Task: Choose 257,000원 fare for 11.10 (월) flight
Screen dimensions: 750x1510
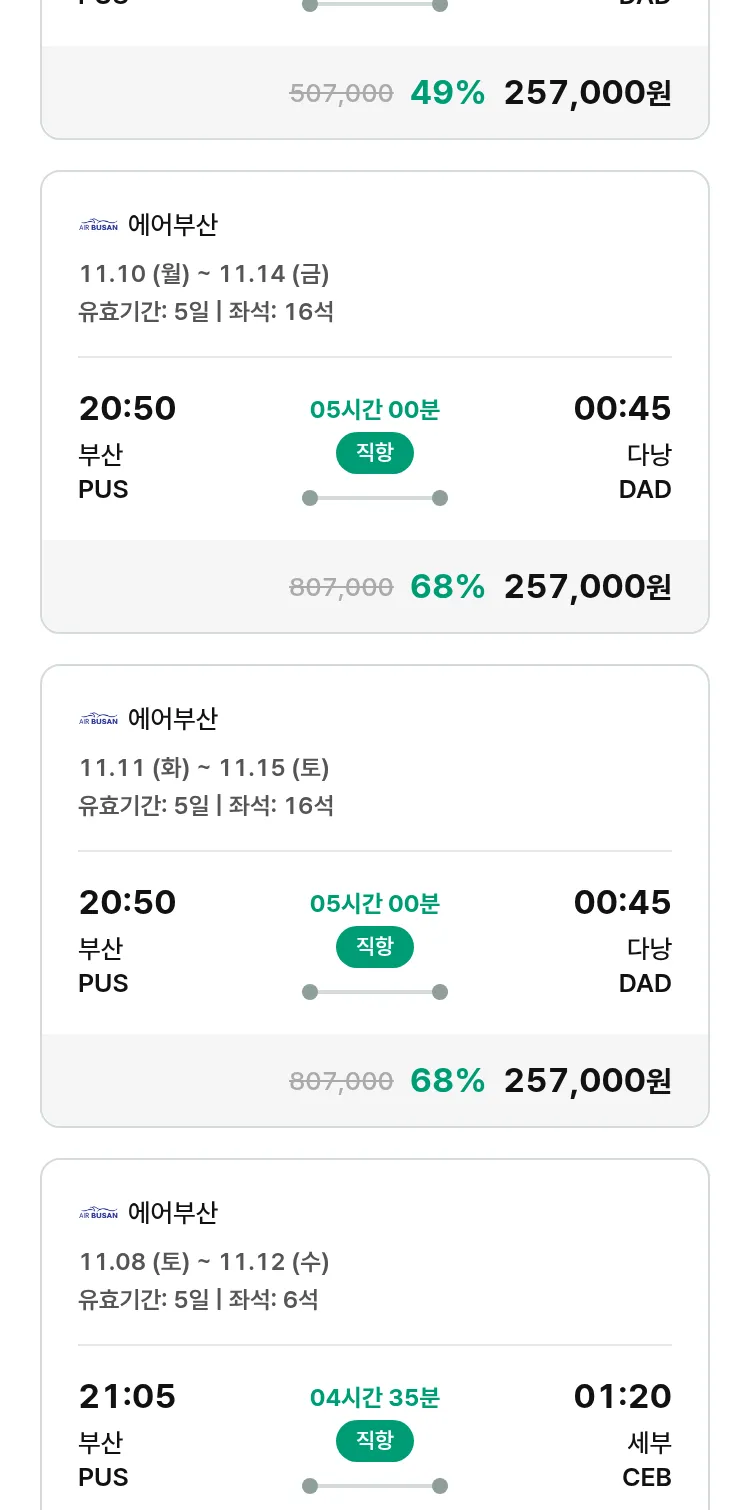Action: tap(587, 587)
